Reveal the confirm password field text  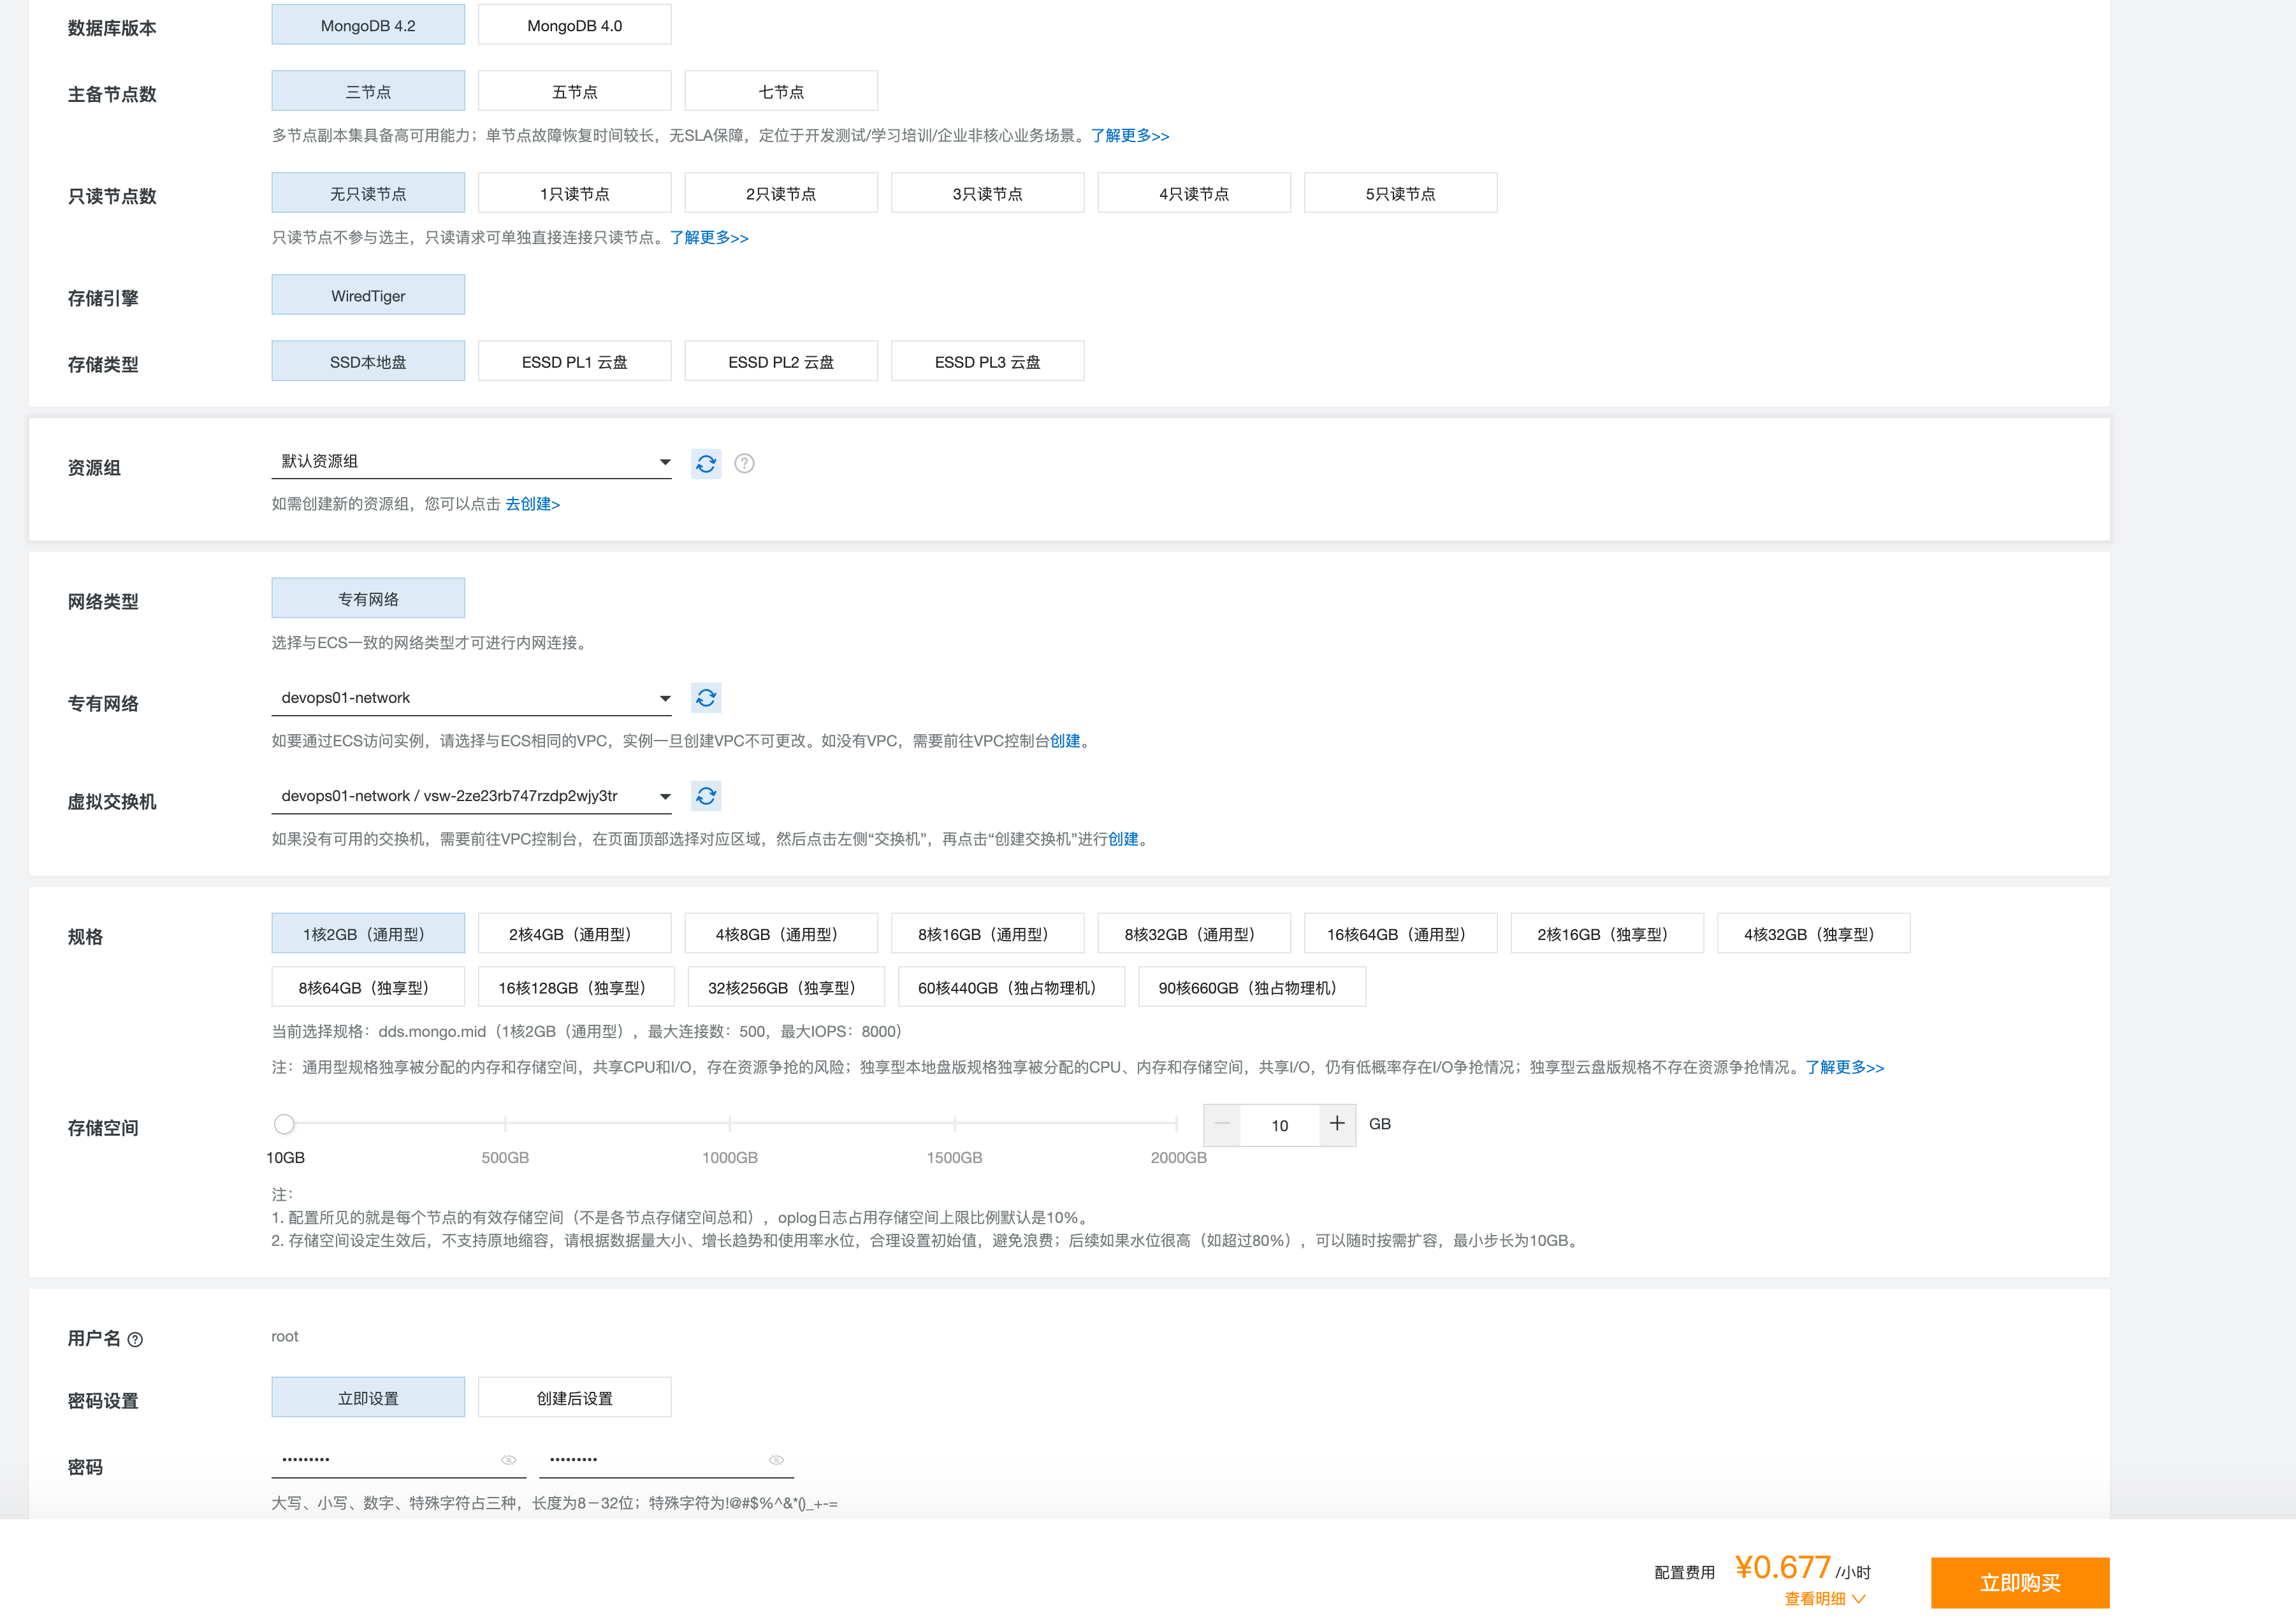pyautogui.click(x=776, y=1460)
